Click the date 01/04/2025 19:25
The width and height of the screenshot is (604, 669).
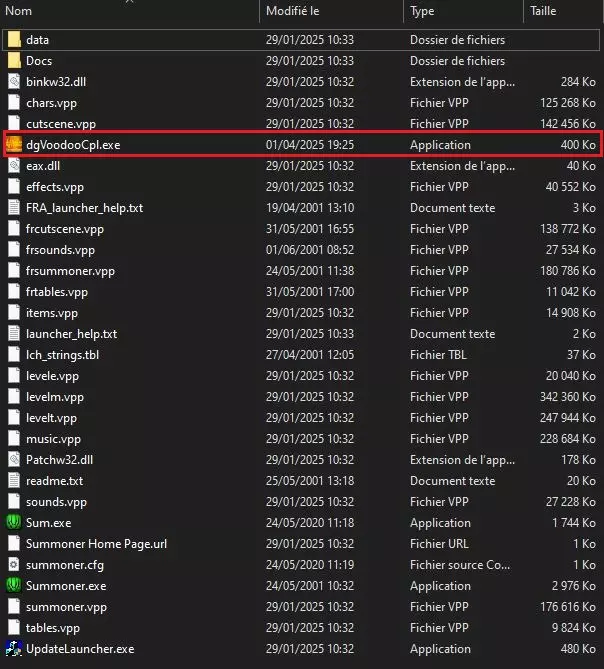pyautogui.click(x=310, y=145)
